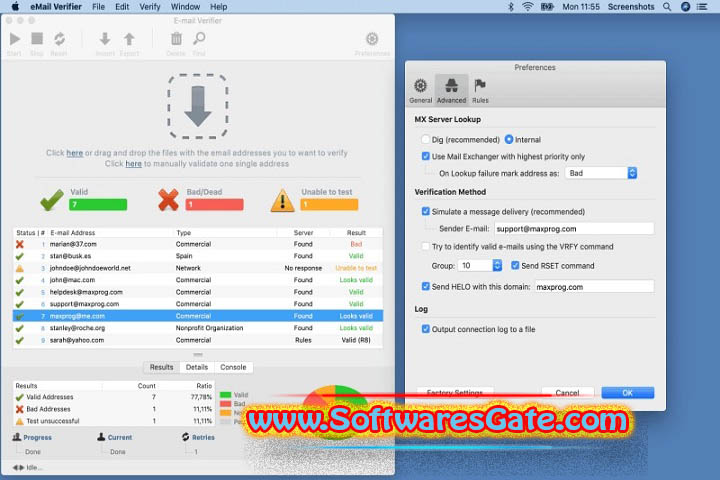Click the green Valid checkmark icon
Image resolution: width=720 pixels, height=480 pixels.
point(52,200)
